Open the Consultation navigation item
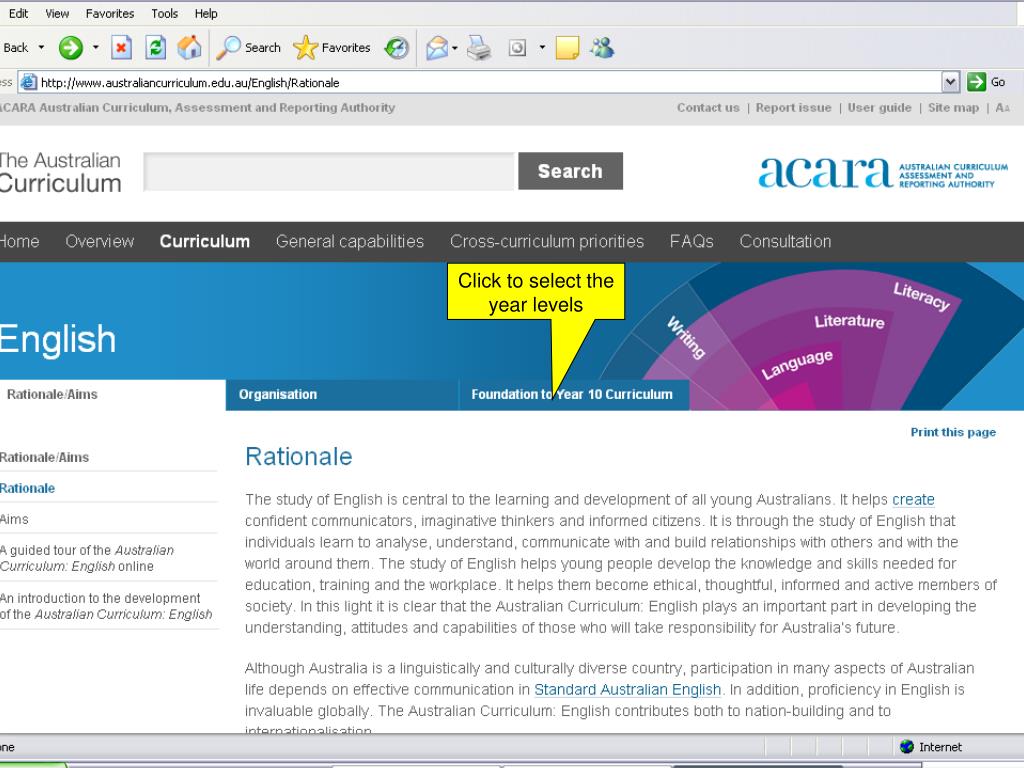 (x=785, y=242)
